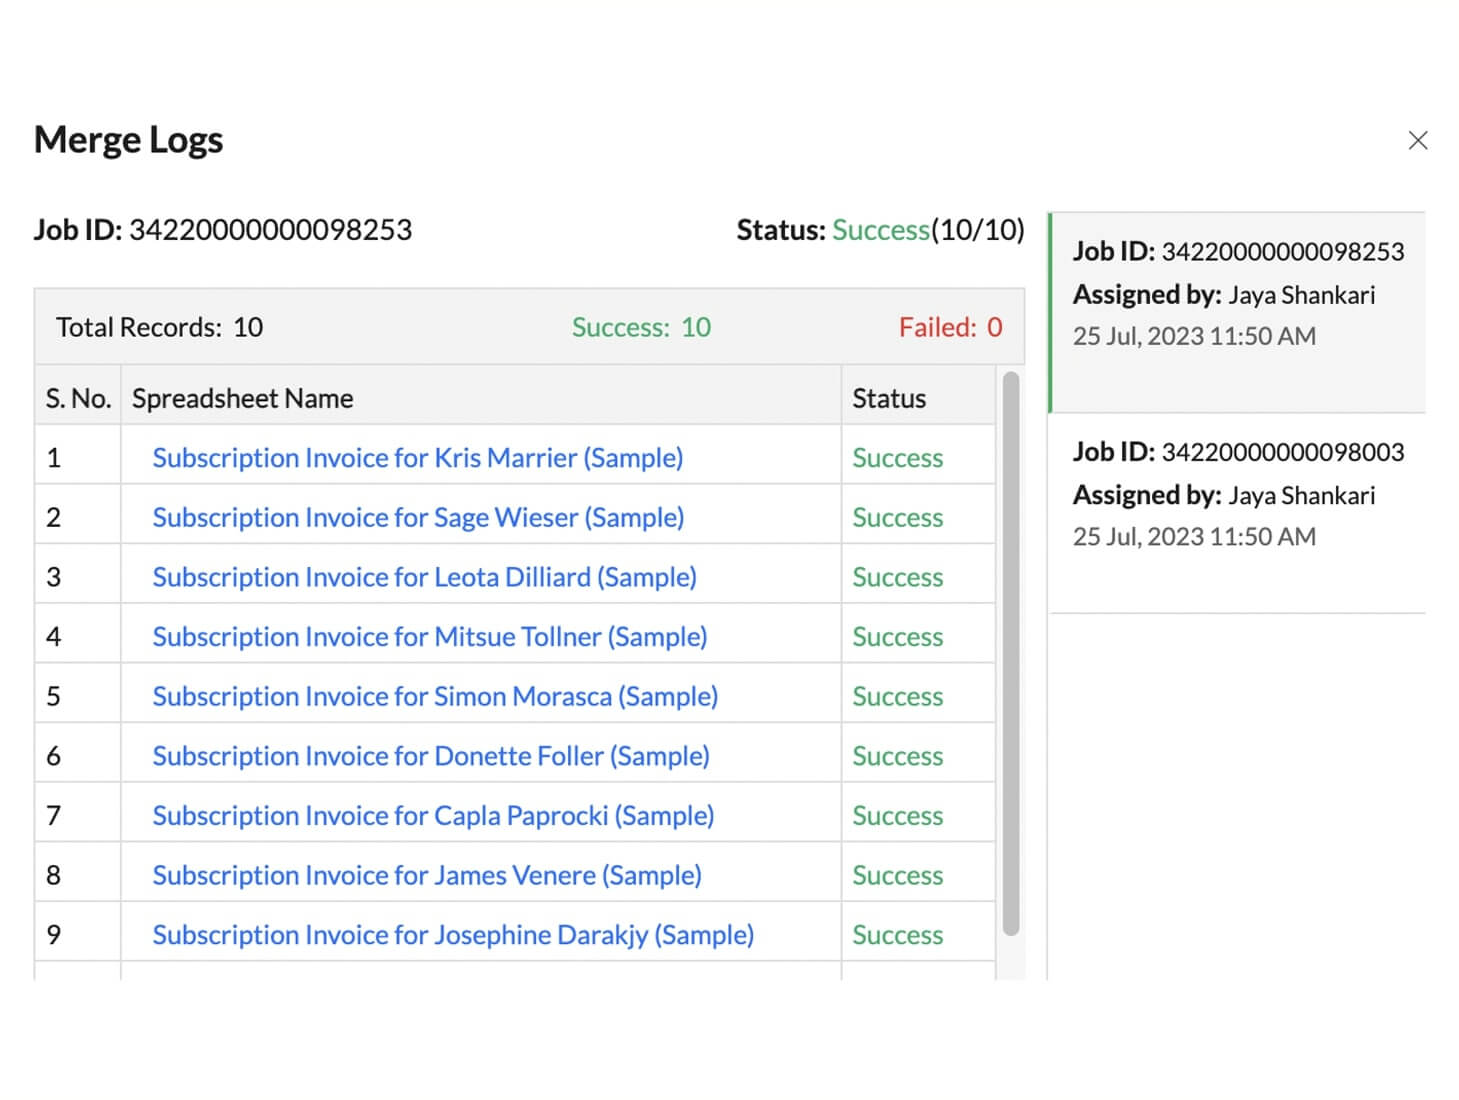Image resolution: width=1459 pixels, height=1100 pixels.
Task: Open Subscription Invoice for Leota Dilliard
Action: 424,577
